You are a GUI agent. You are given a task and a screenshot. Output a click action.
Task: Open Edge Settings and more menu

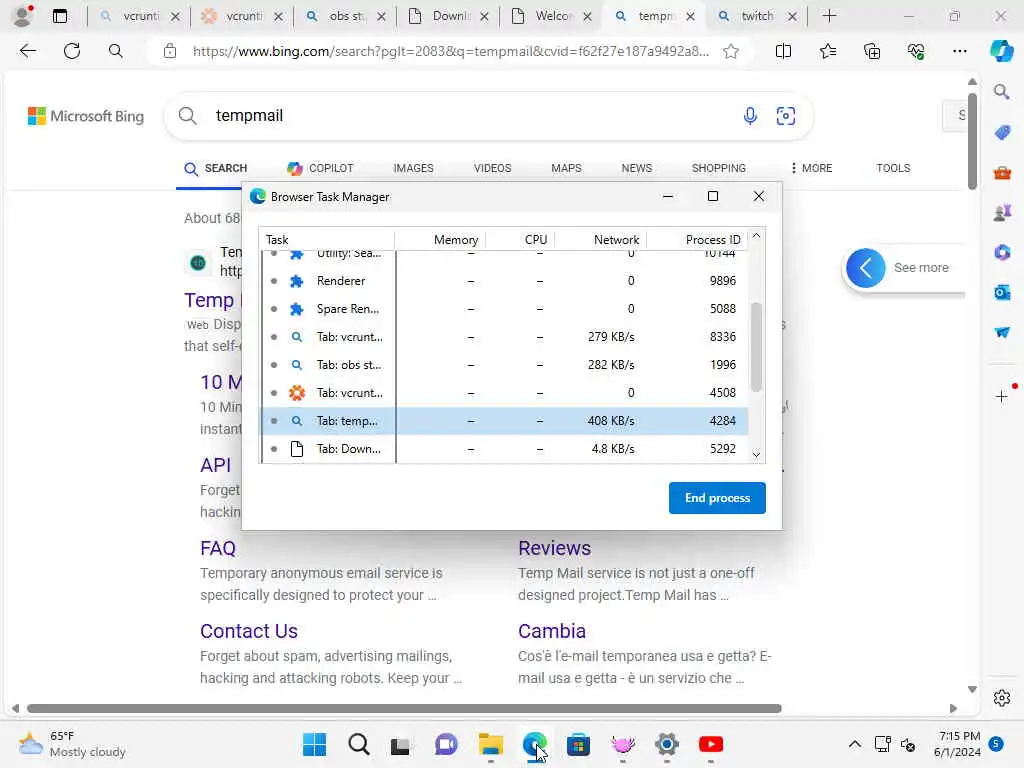click(959, 51)
